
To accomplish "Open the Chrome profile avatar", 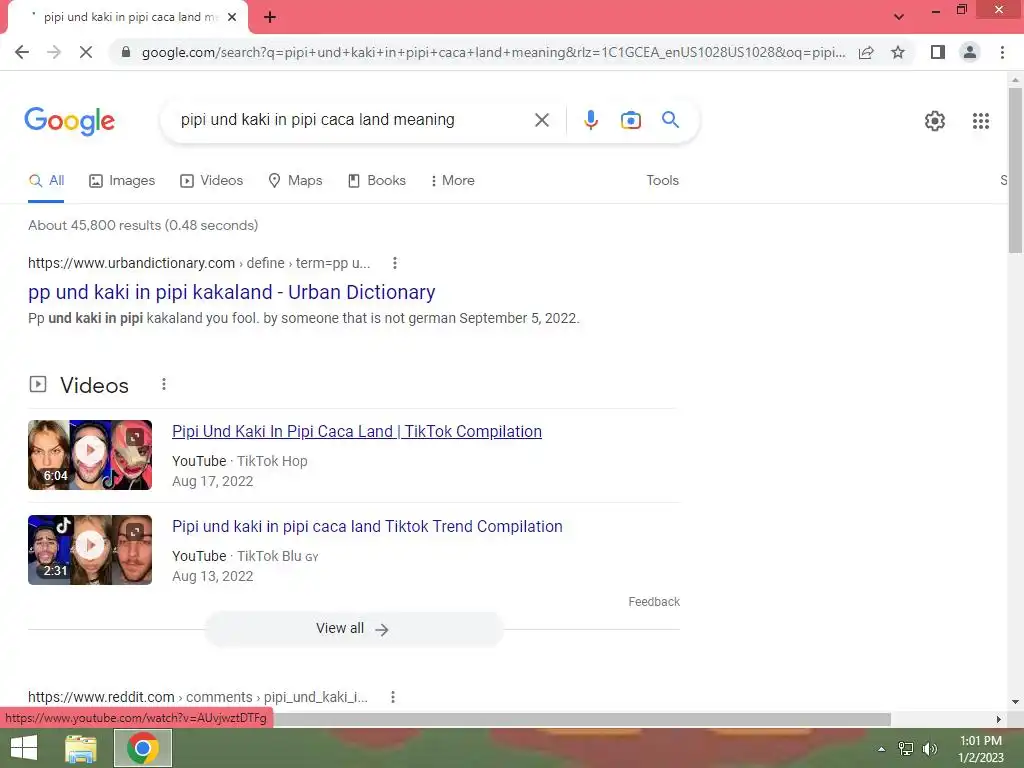I will tap(970, 52).
